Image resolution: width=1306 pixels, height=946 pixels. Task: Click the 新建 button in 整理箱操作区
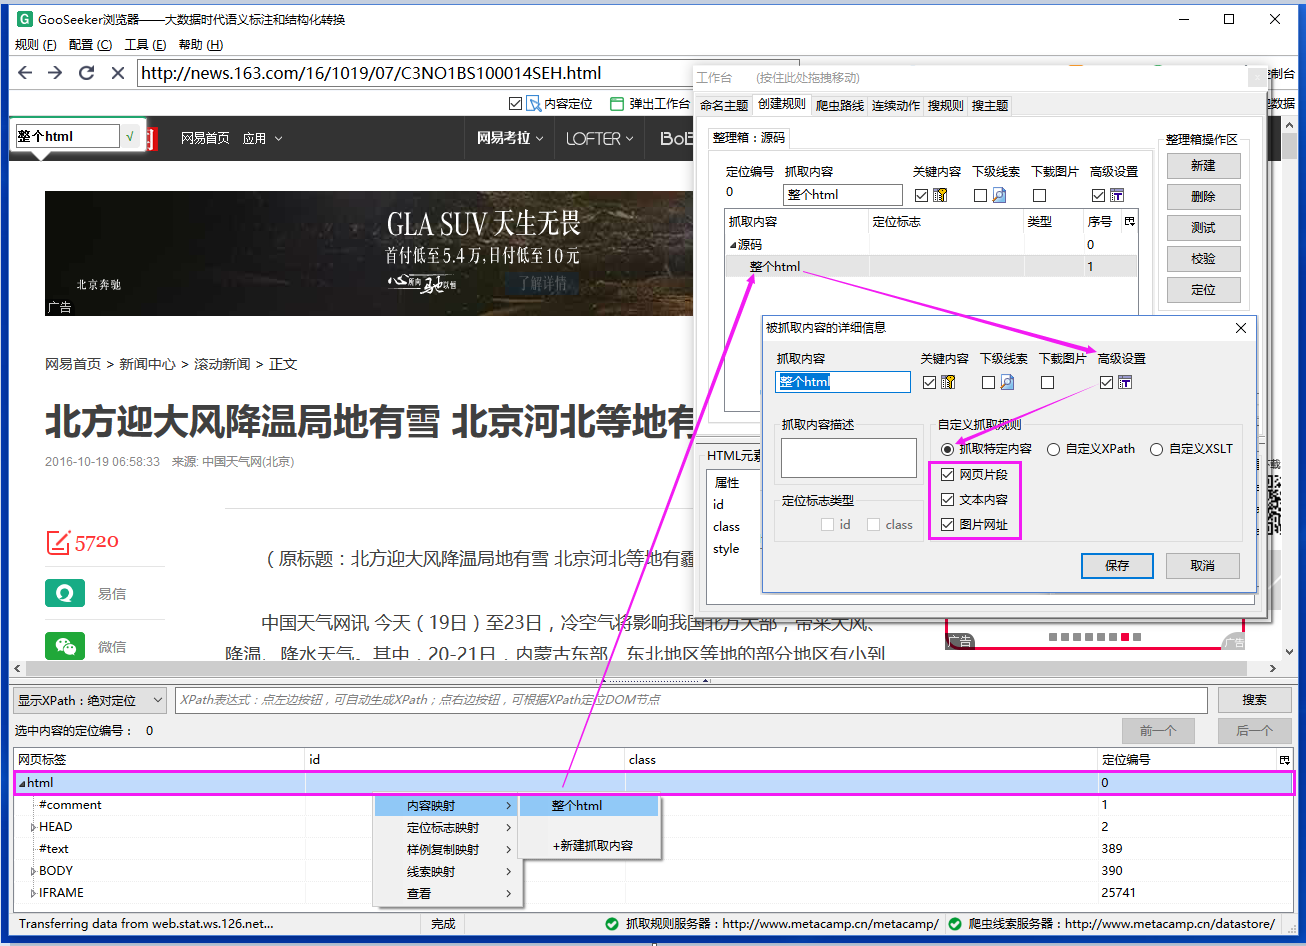tap(1203, 166)
